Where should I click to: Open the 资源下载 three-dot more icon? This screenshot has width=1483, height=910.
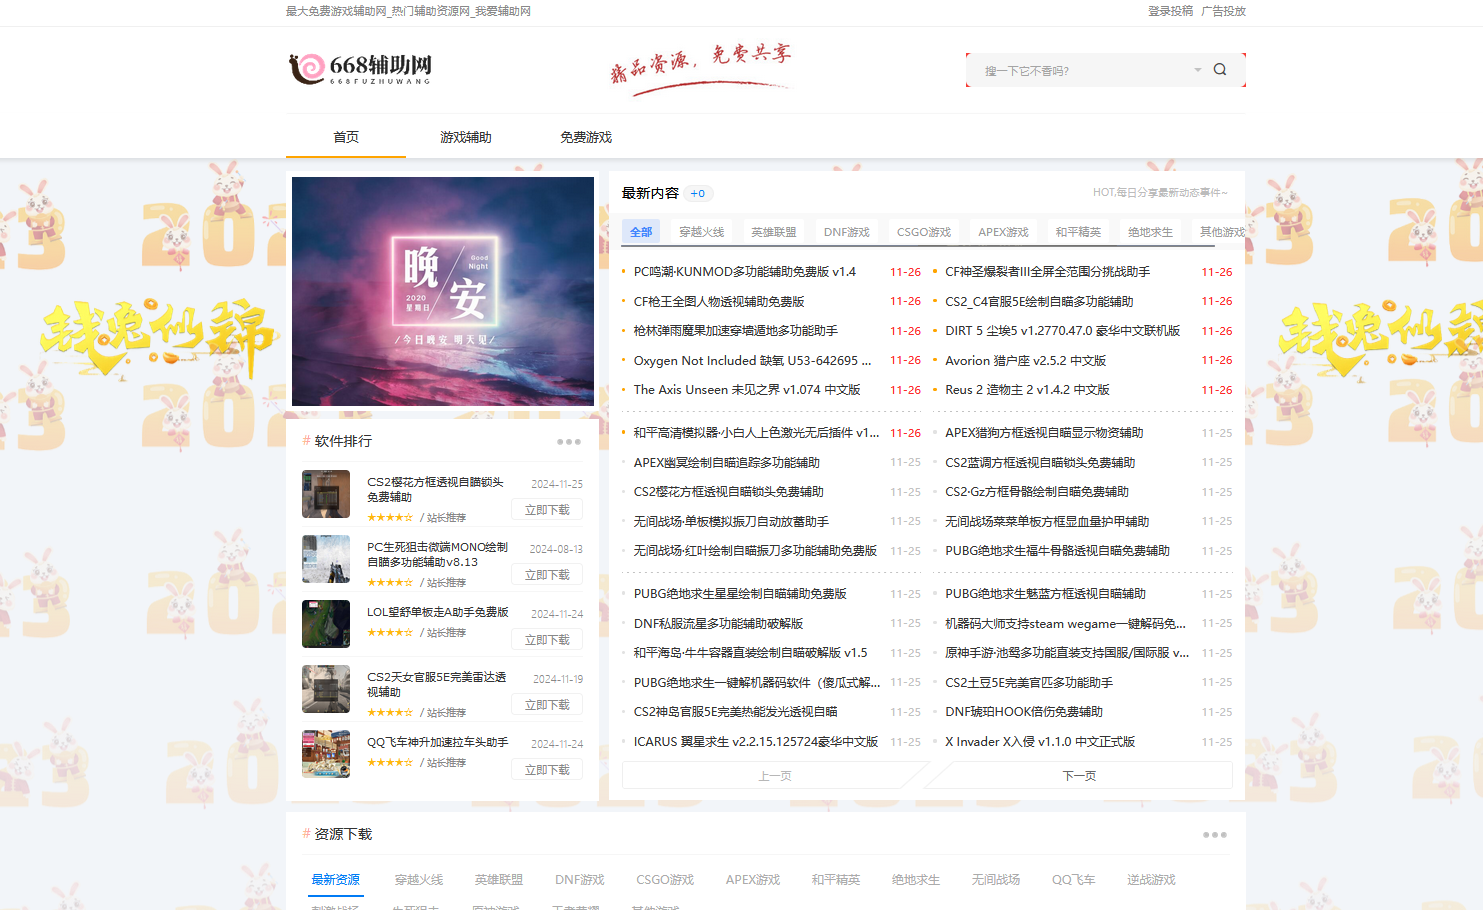(x=1215, y=835)
